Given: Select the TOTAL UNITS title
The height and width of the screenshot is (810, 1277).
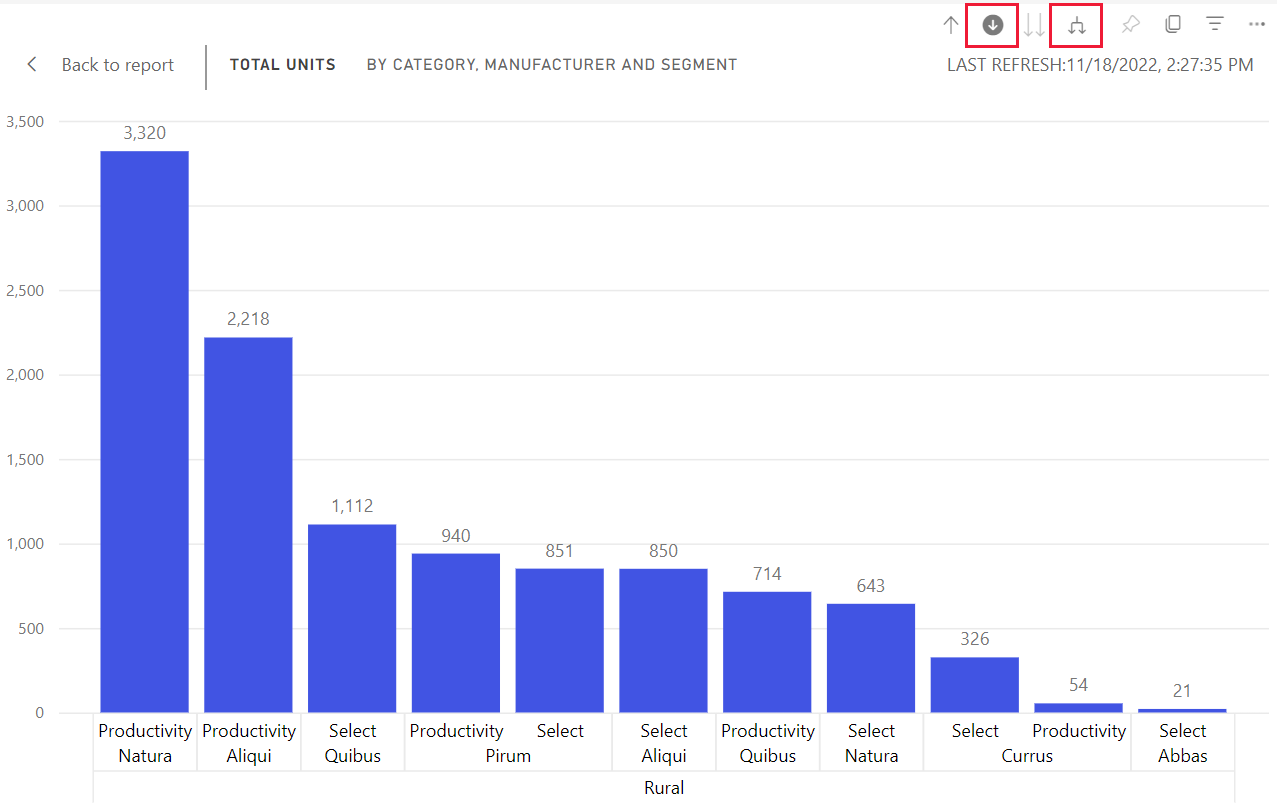Looking at the screenshot, I should (283, 65).
